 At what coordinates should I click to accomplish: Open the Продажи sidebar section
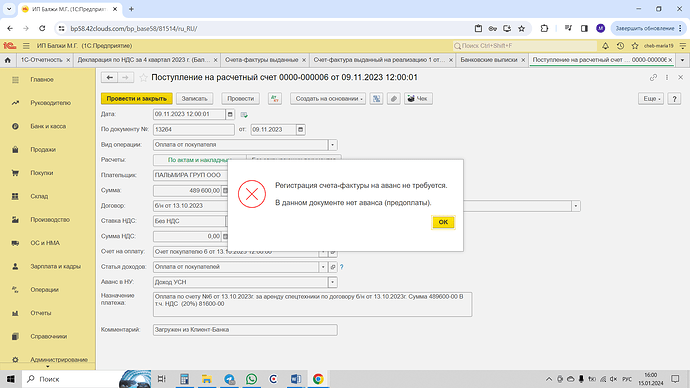click(43, 150)
